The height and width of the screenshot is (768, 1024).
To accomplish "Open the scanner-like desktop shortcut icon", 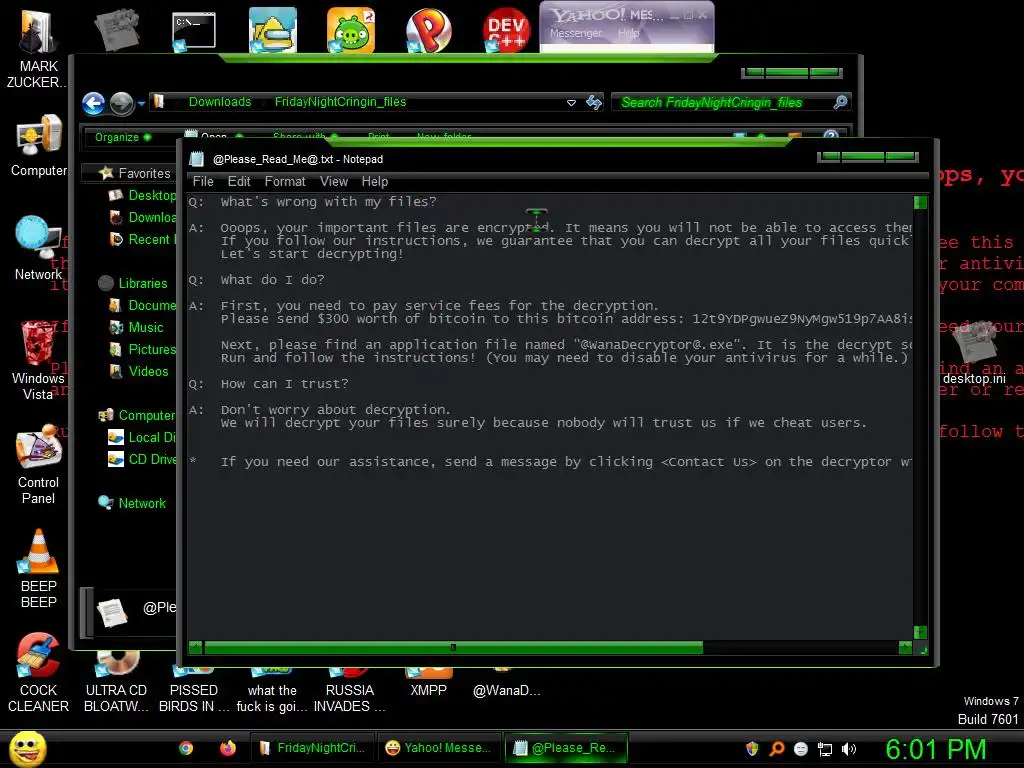I will click(x=272, y=30).
